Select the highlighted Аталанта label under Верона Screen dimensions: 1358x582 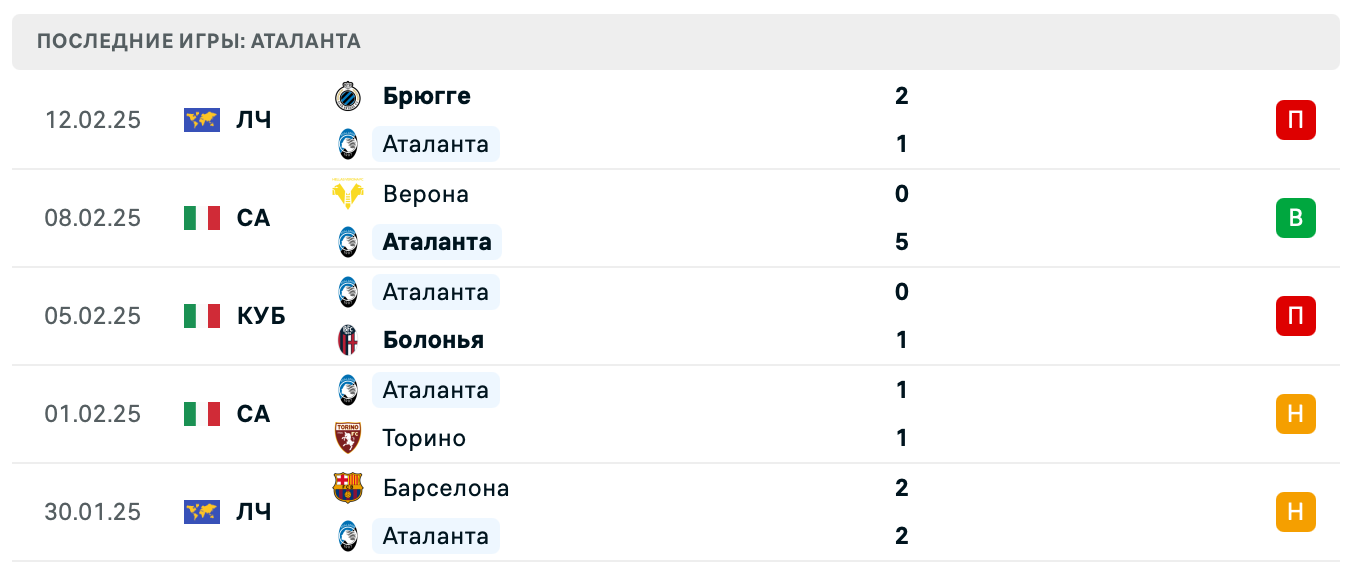tap(437, 242)
